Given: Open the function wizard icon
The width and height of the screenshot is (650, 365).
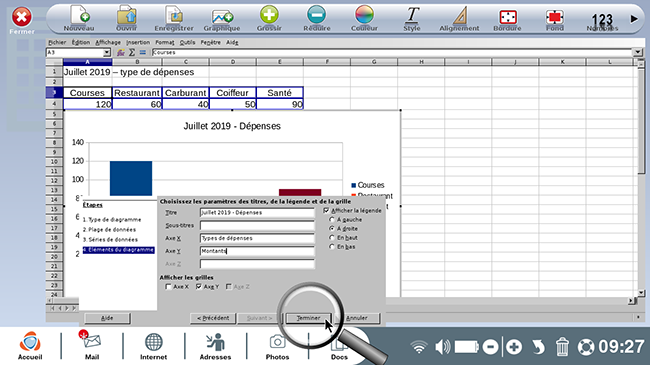Looking at the screenshot, I should (x=121, y=52).
